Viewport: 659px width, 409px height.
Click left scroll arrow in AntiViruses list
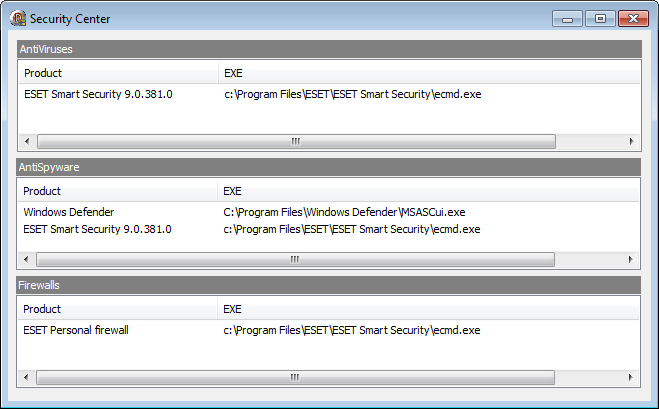click(x=27, y=142)
